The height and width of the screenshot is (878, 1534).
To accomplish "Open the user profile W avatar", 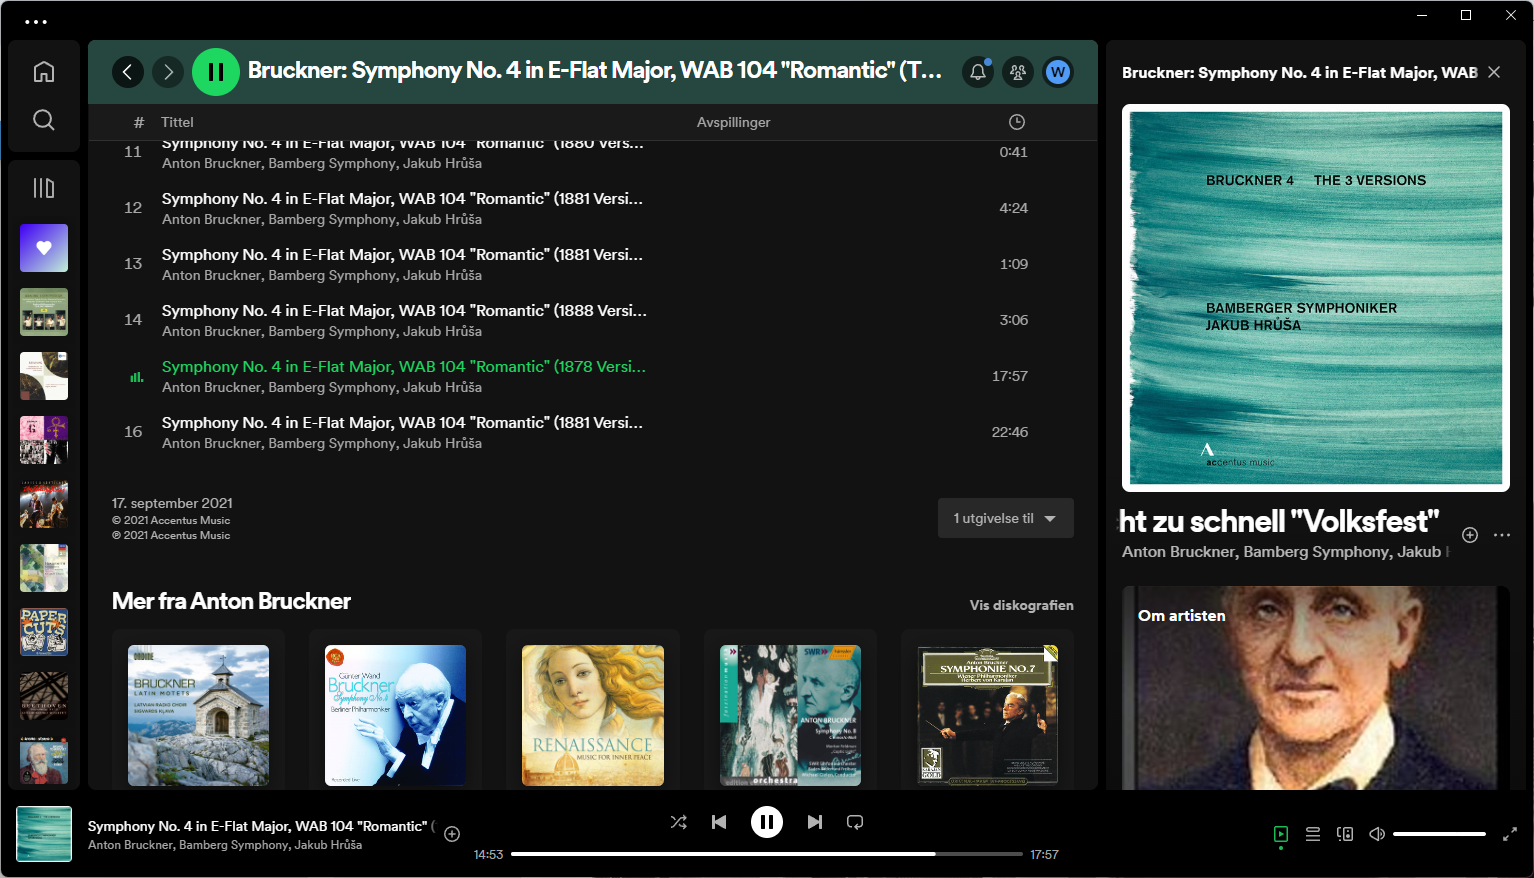I will tap(1058, 72).
